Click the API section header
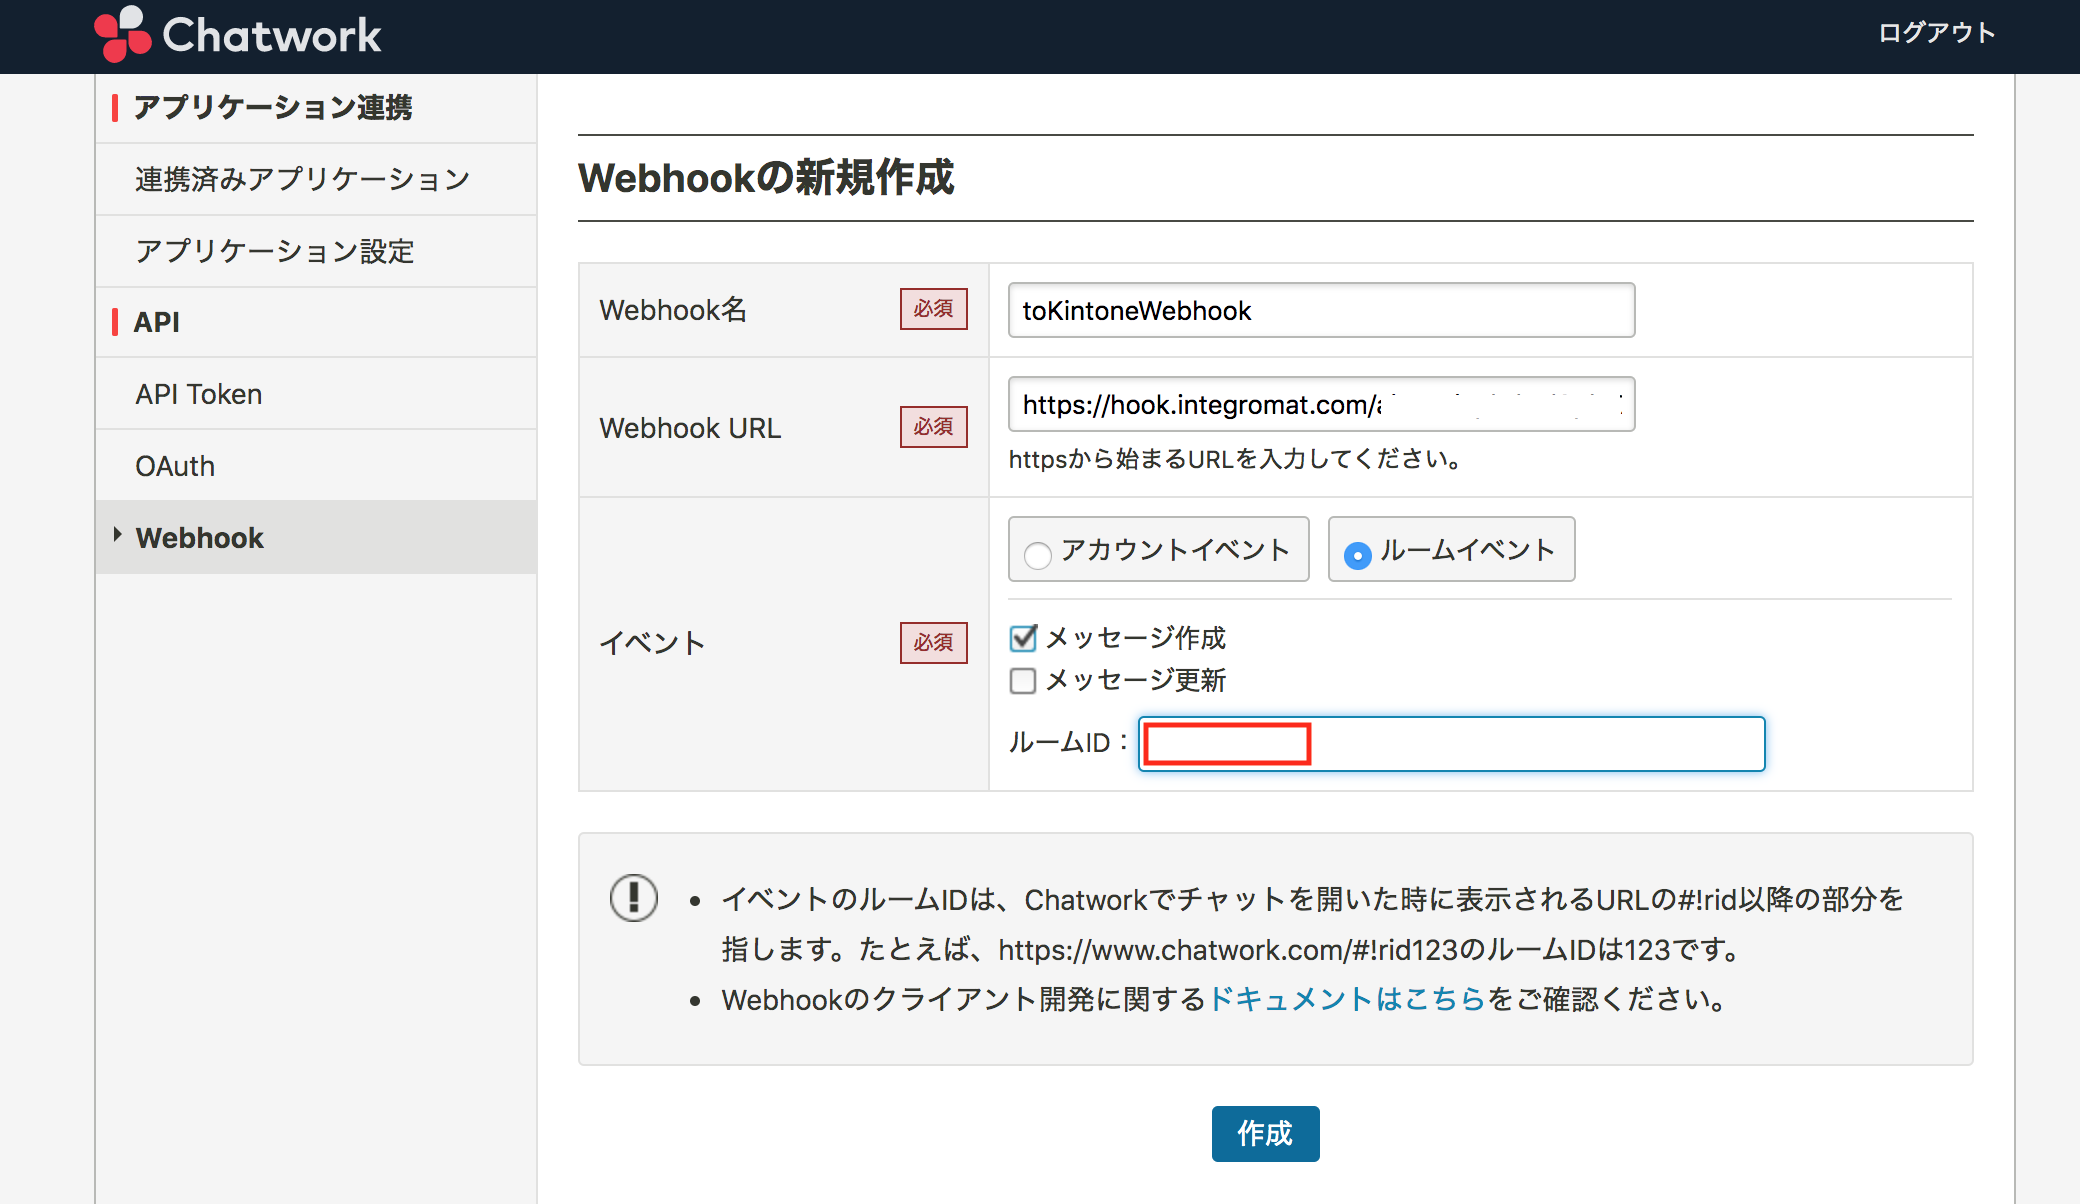The image size is (2080, 1204). (157, 322)
